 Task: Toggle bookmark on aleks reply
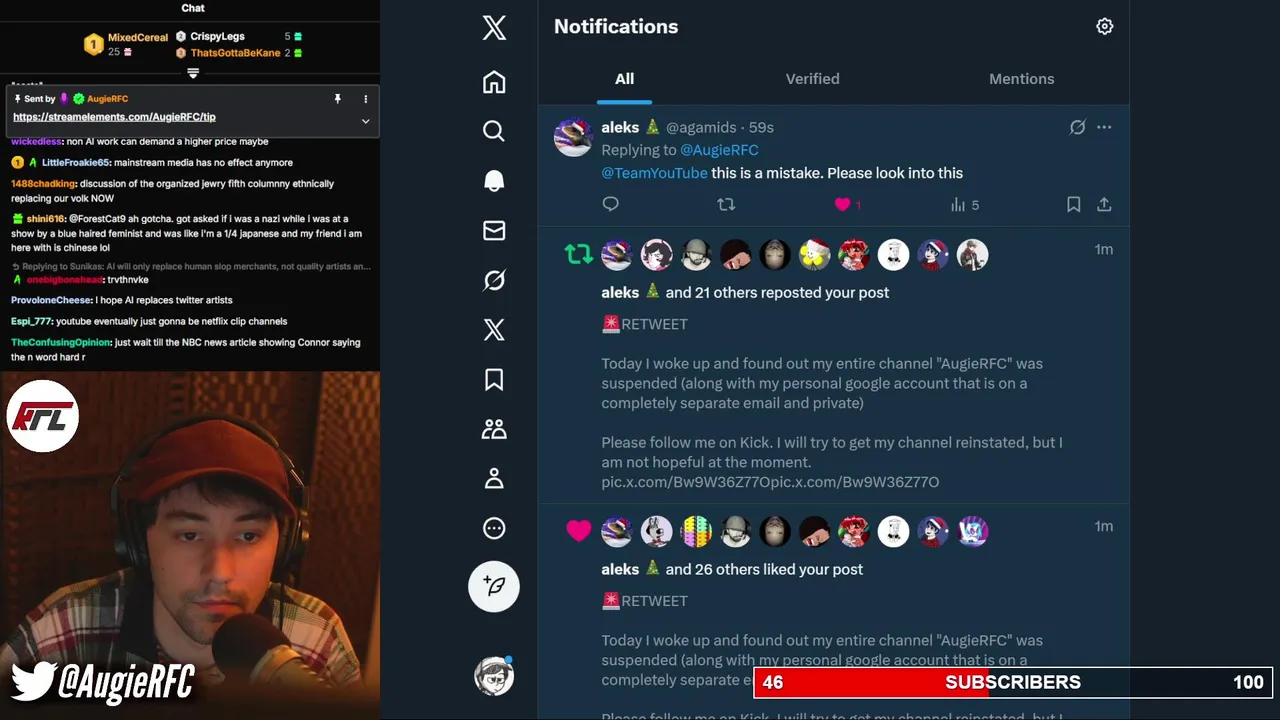click(x=1073, y=204)
